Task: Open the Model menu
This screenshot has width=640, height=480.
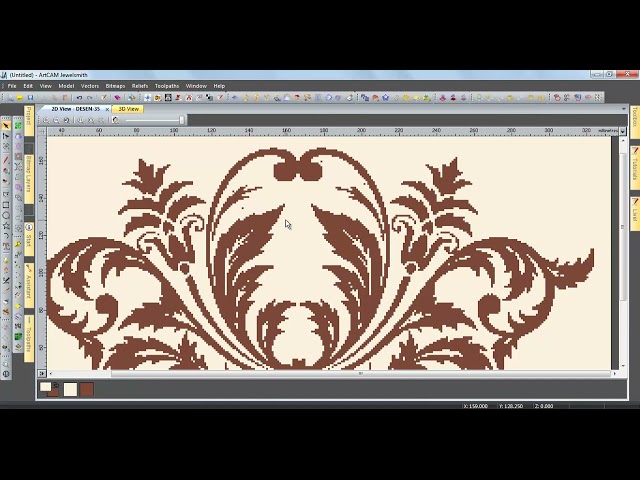Action: coord(66,86)
